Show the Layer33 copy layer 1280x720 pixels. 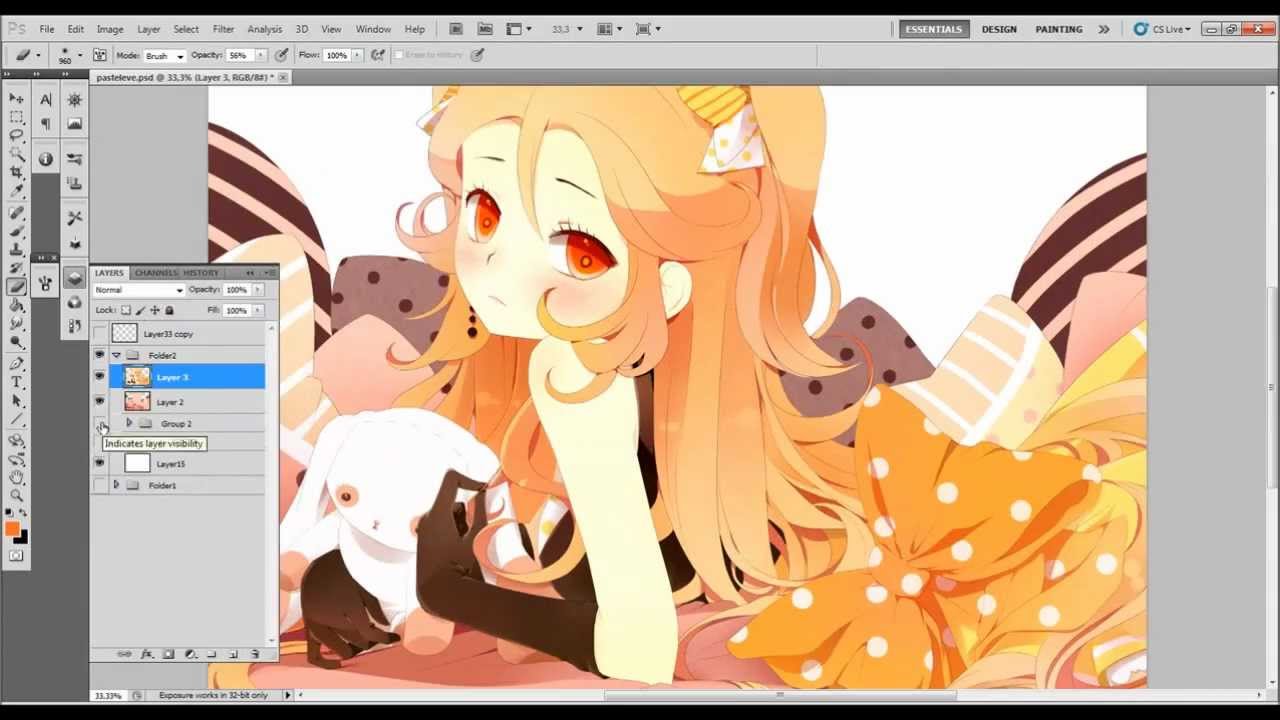coord(99,333)
